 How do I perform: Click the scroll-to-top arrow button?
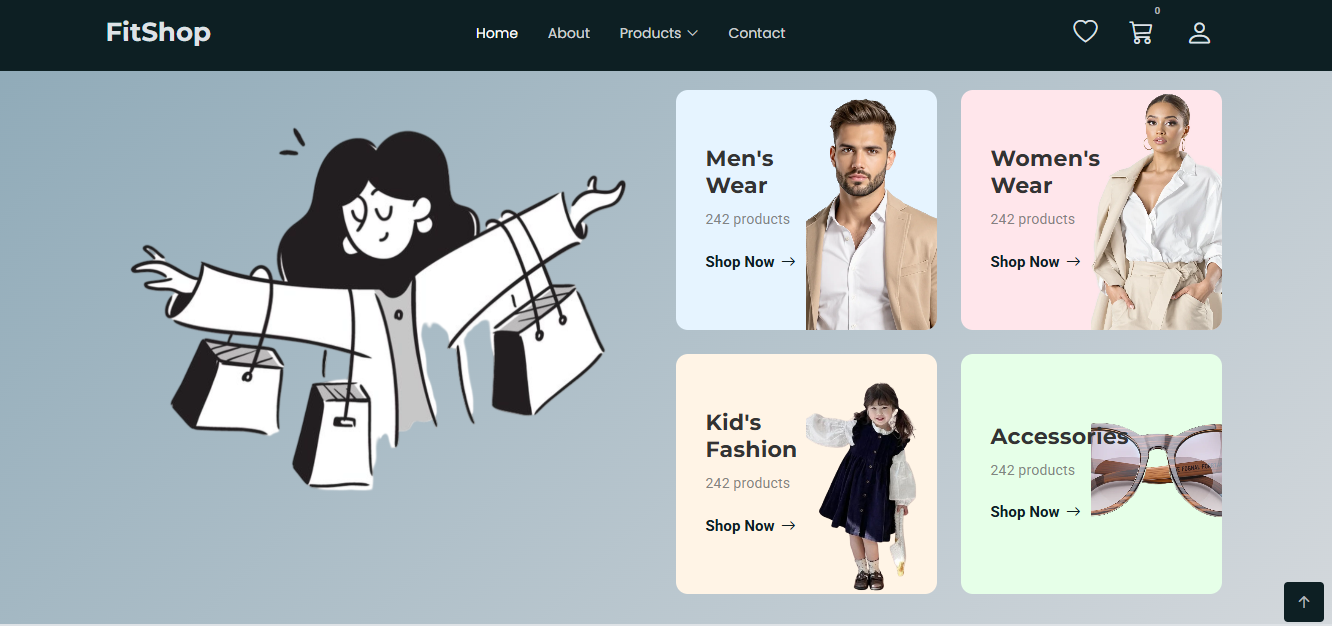point(1303,602)
